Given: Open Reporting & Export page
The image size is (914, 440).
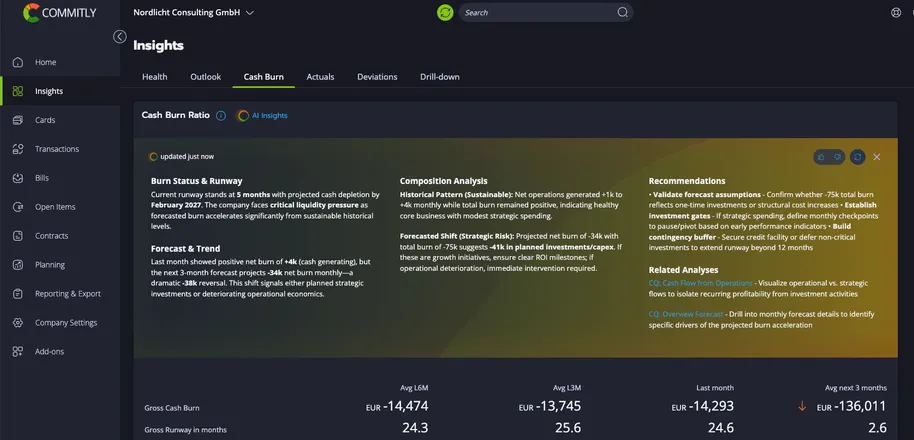Looking at the screenshot, I should pyautogui.click(x=68, y=294).
